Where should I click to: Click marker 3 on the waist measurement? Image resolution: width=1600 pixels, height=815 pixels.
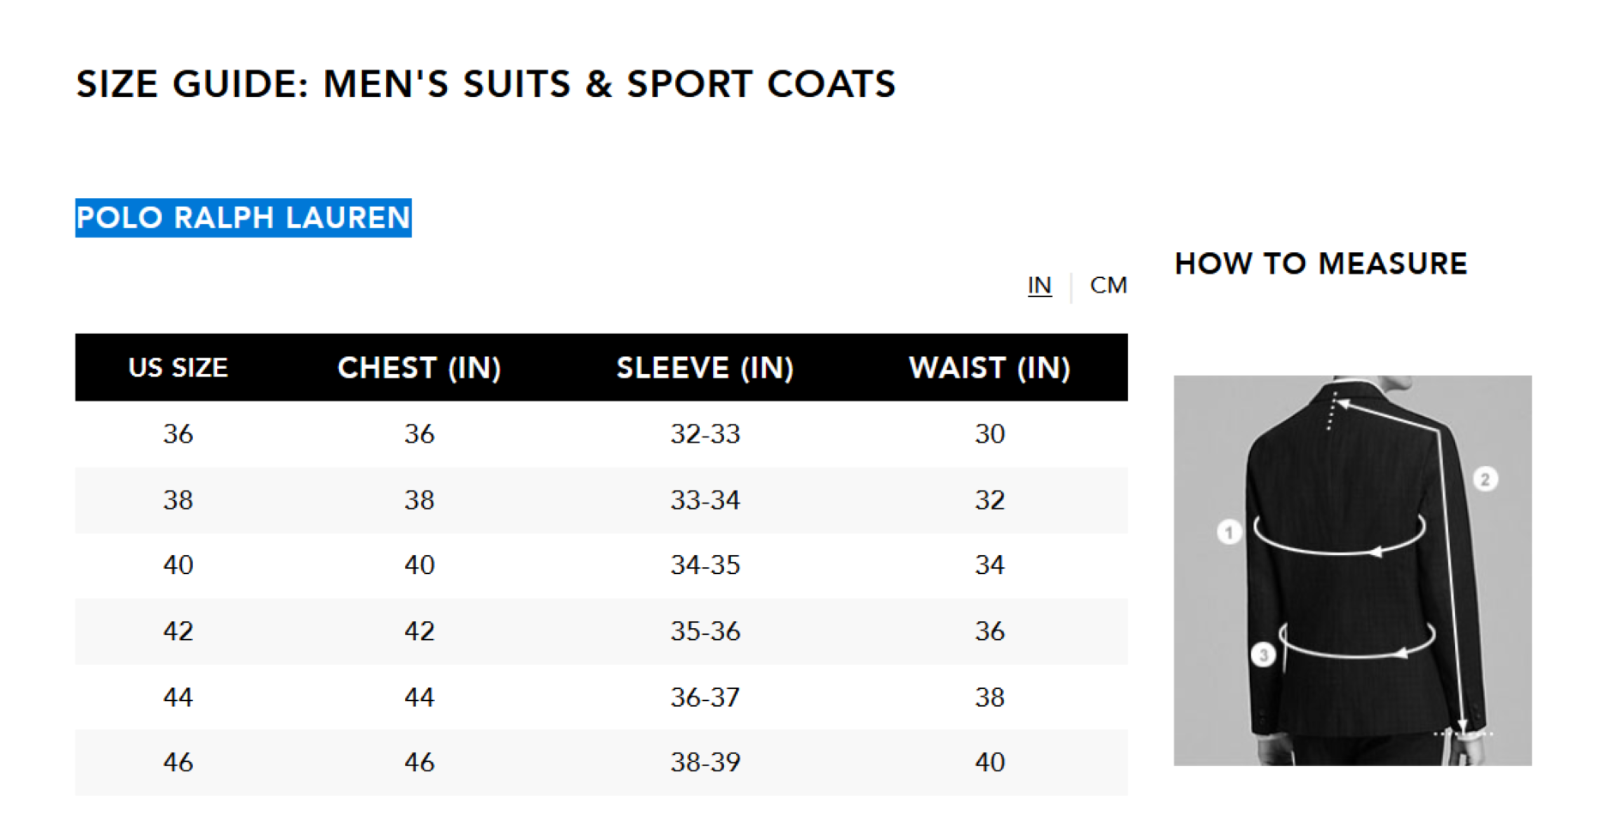[1263, 655]
